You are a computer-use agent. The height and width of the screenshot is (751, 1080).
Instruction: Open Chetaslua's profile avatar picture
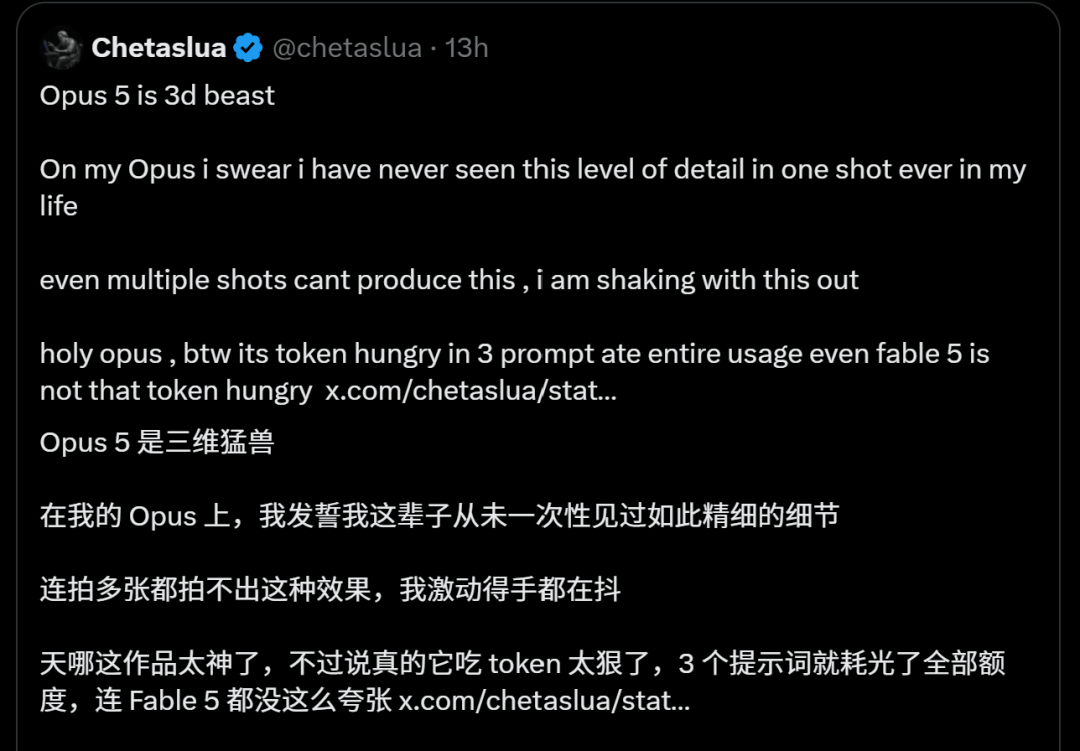(61, 48)
